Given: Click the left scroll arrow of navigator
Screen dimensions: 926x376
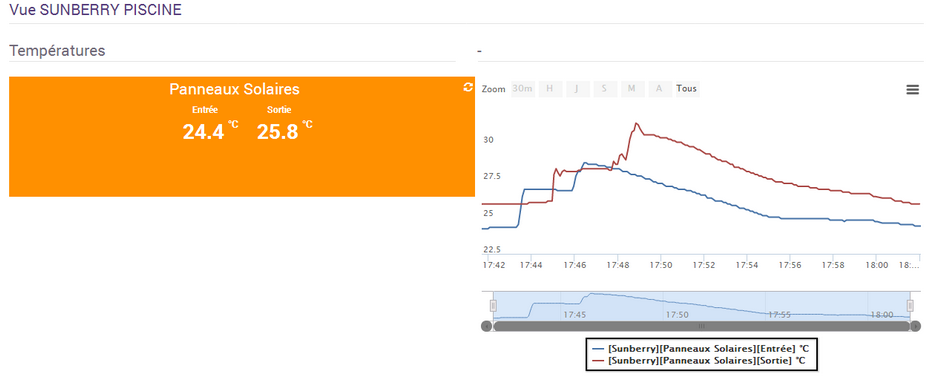Looking at the screenshot, I should coord(487,326).
